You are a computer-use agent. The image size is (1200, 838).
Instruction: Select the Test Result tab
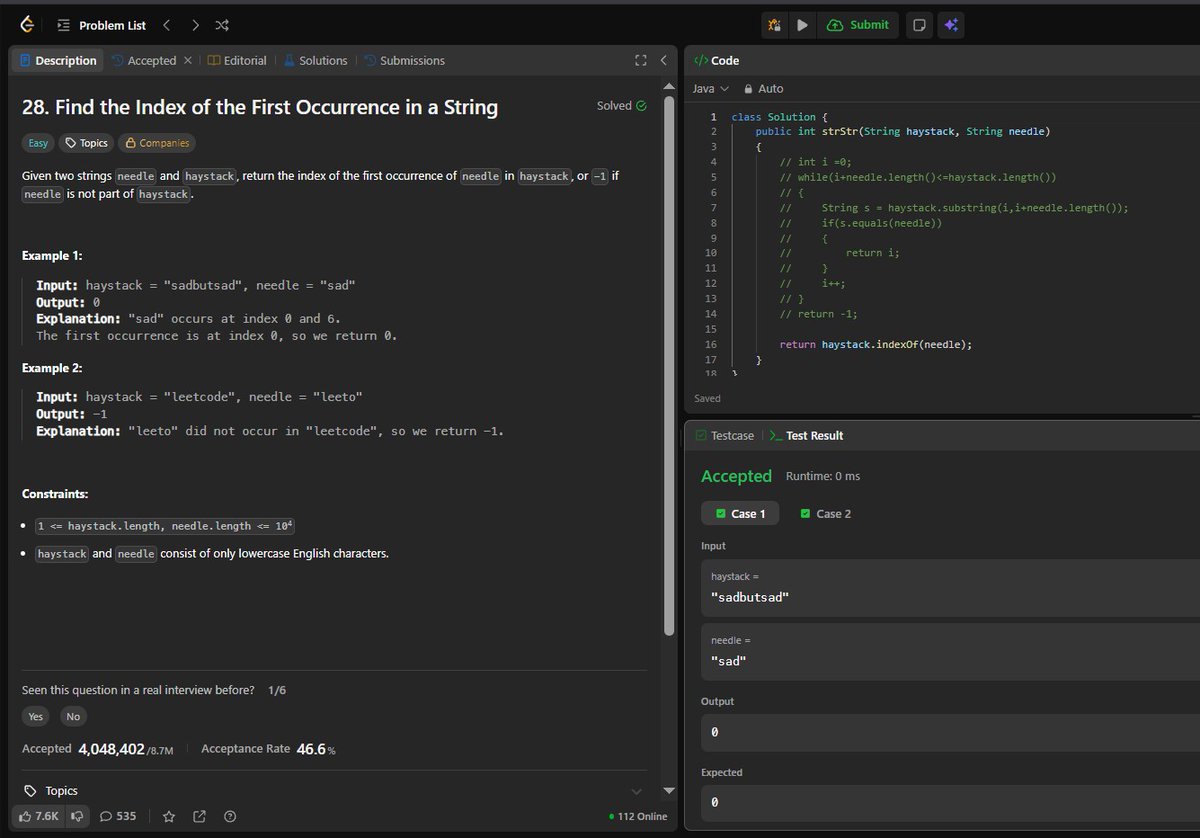[806, 436]
